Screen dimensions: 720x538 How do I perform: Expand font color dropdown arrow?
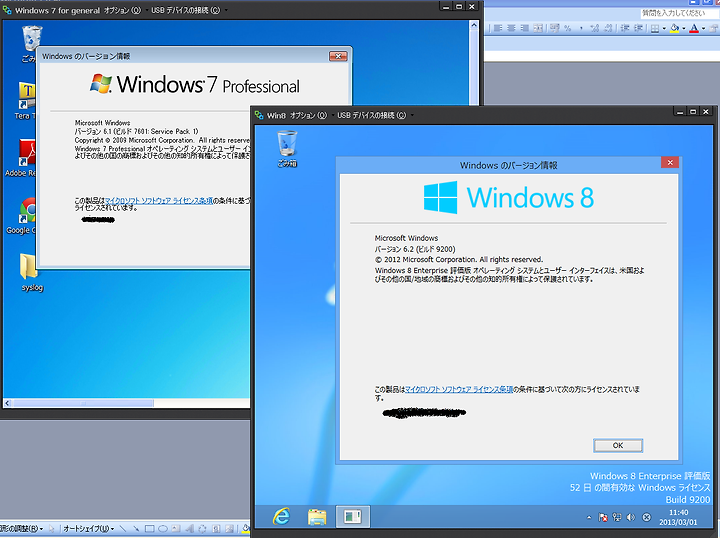[x=703, y=28]
